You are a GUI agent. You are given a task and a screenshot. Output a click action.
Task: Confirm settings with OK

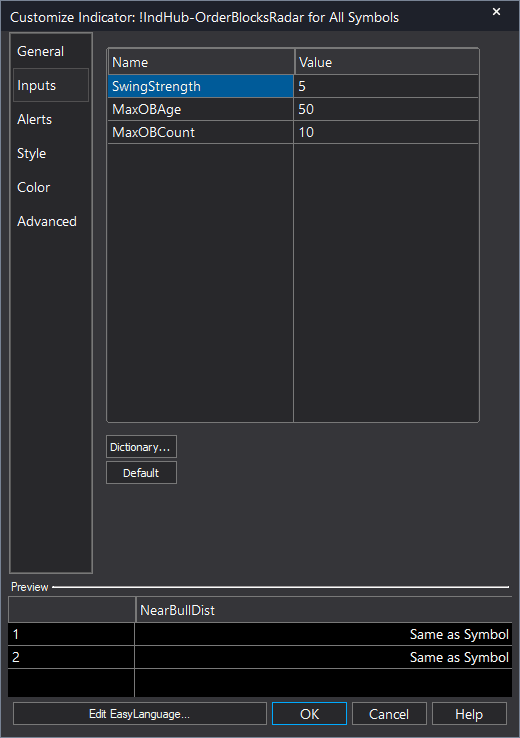pyautogui.click(x=309, y=714)
